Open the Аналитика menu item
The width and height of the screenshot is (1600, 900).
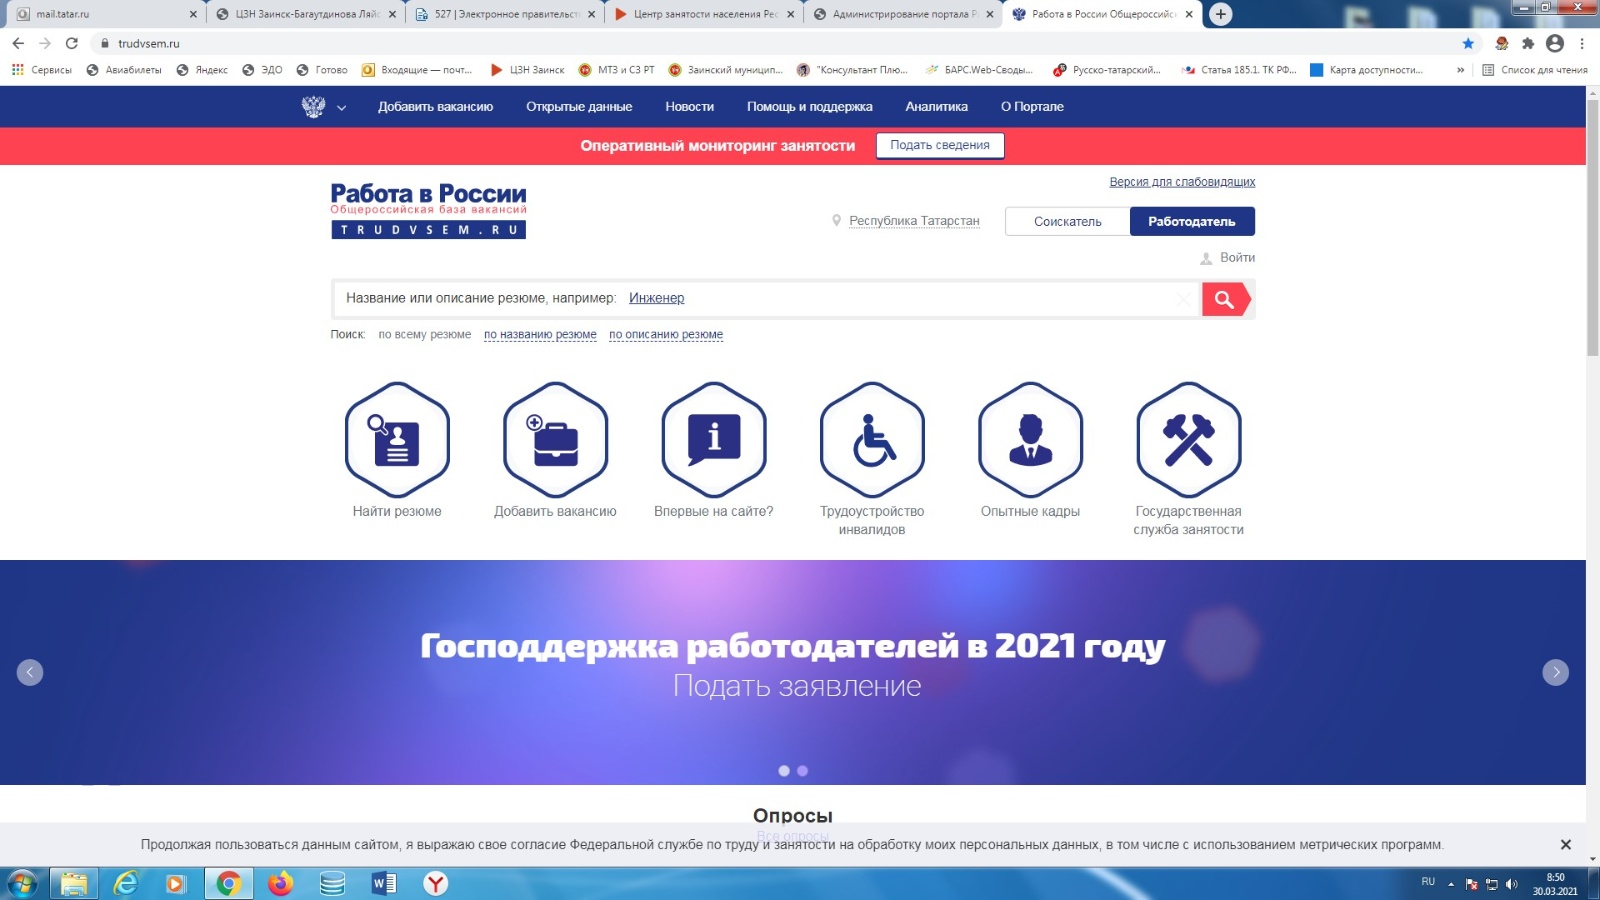coord(936,107)
